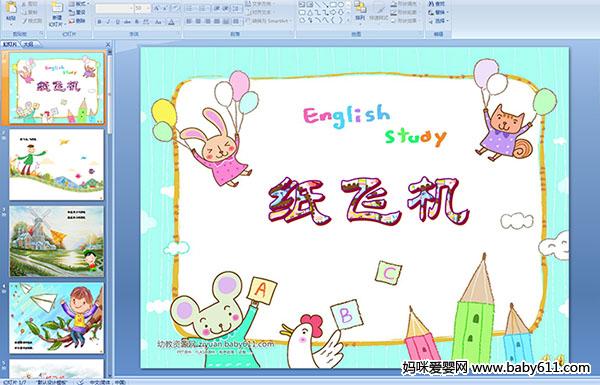Toggle Underline formatting in ribbon
This screenshot has height=385, width=600.
click(117, 22)
